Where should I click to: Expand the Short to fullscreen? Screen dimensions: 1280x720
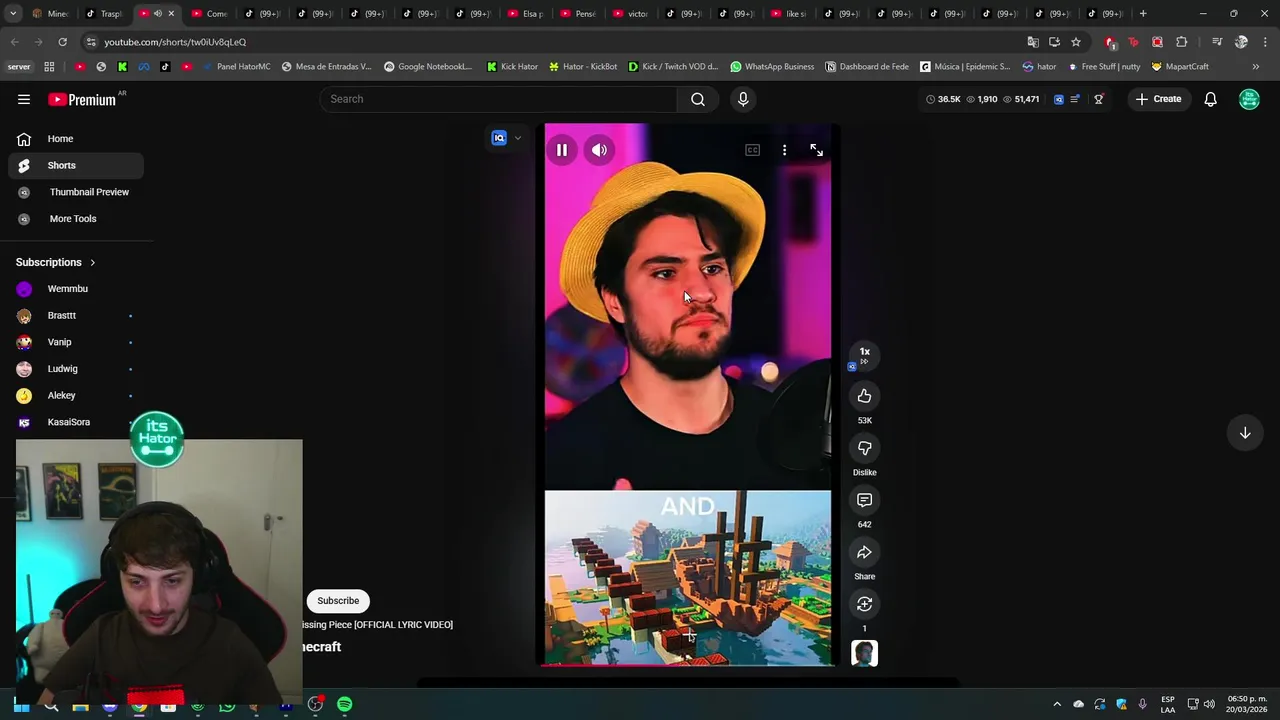[816, 150]
